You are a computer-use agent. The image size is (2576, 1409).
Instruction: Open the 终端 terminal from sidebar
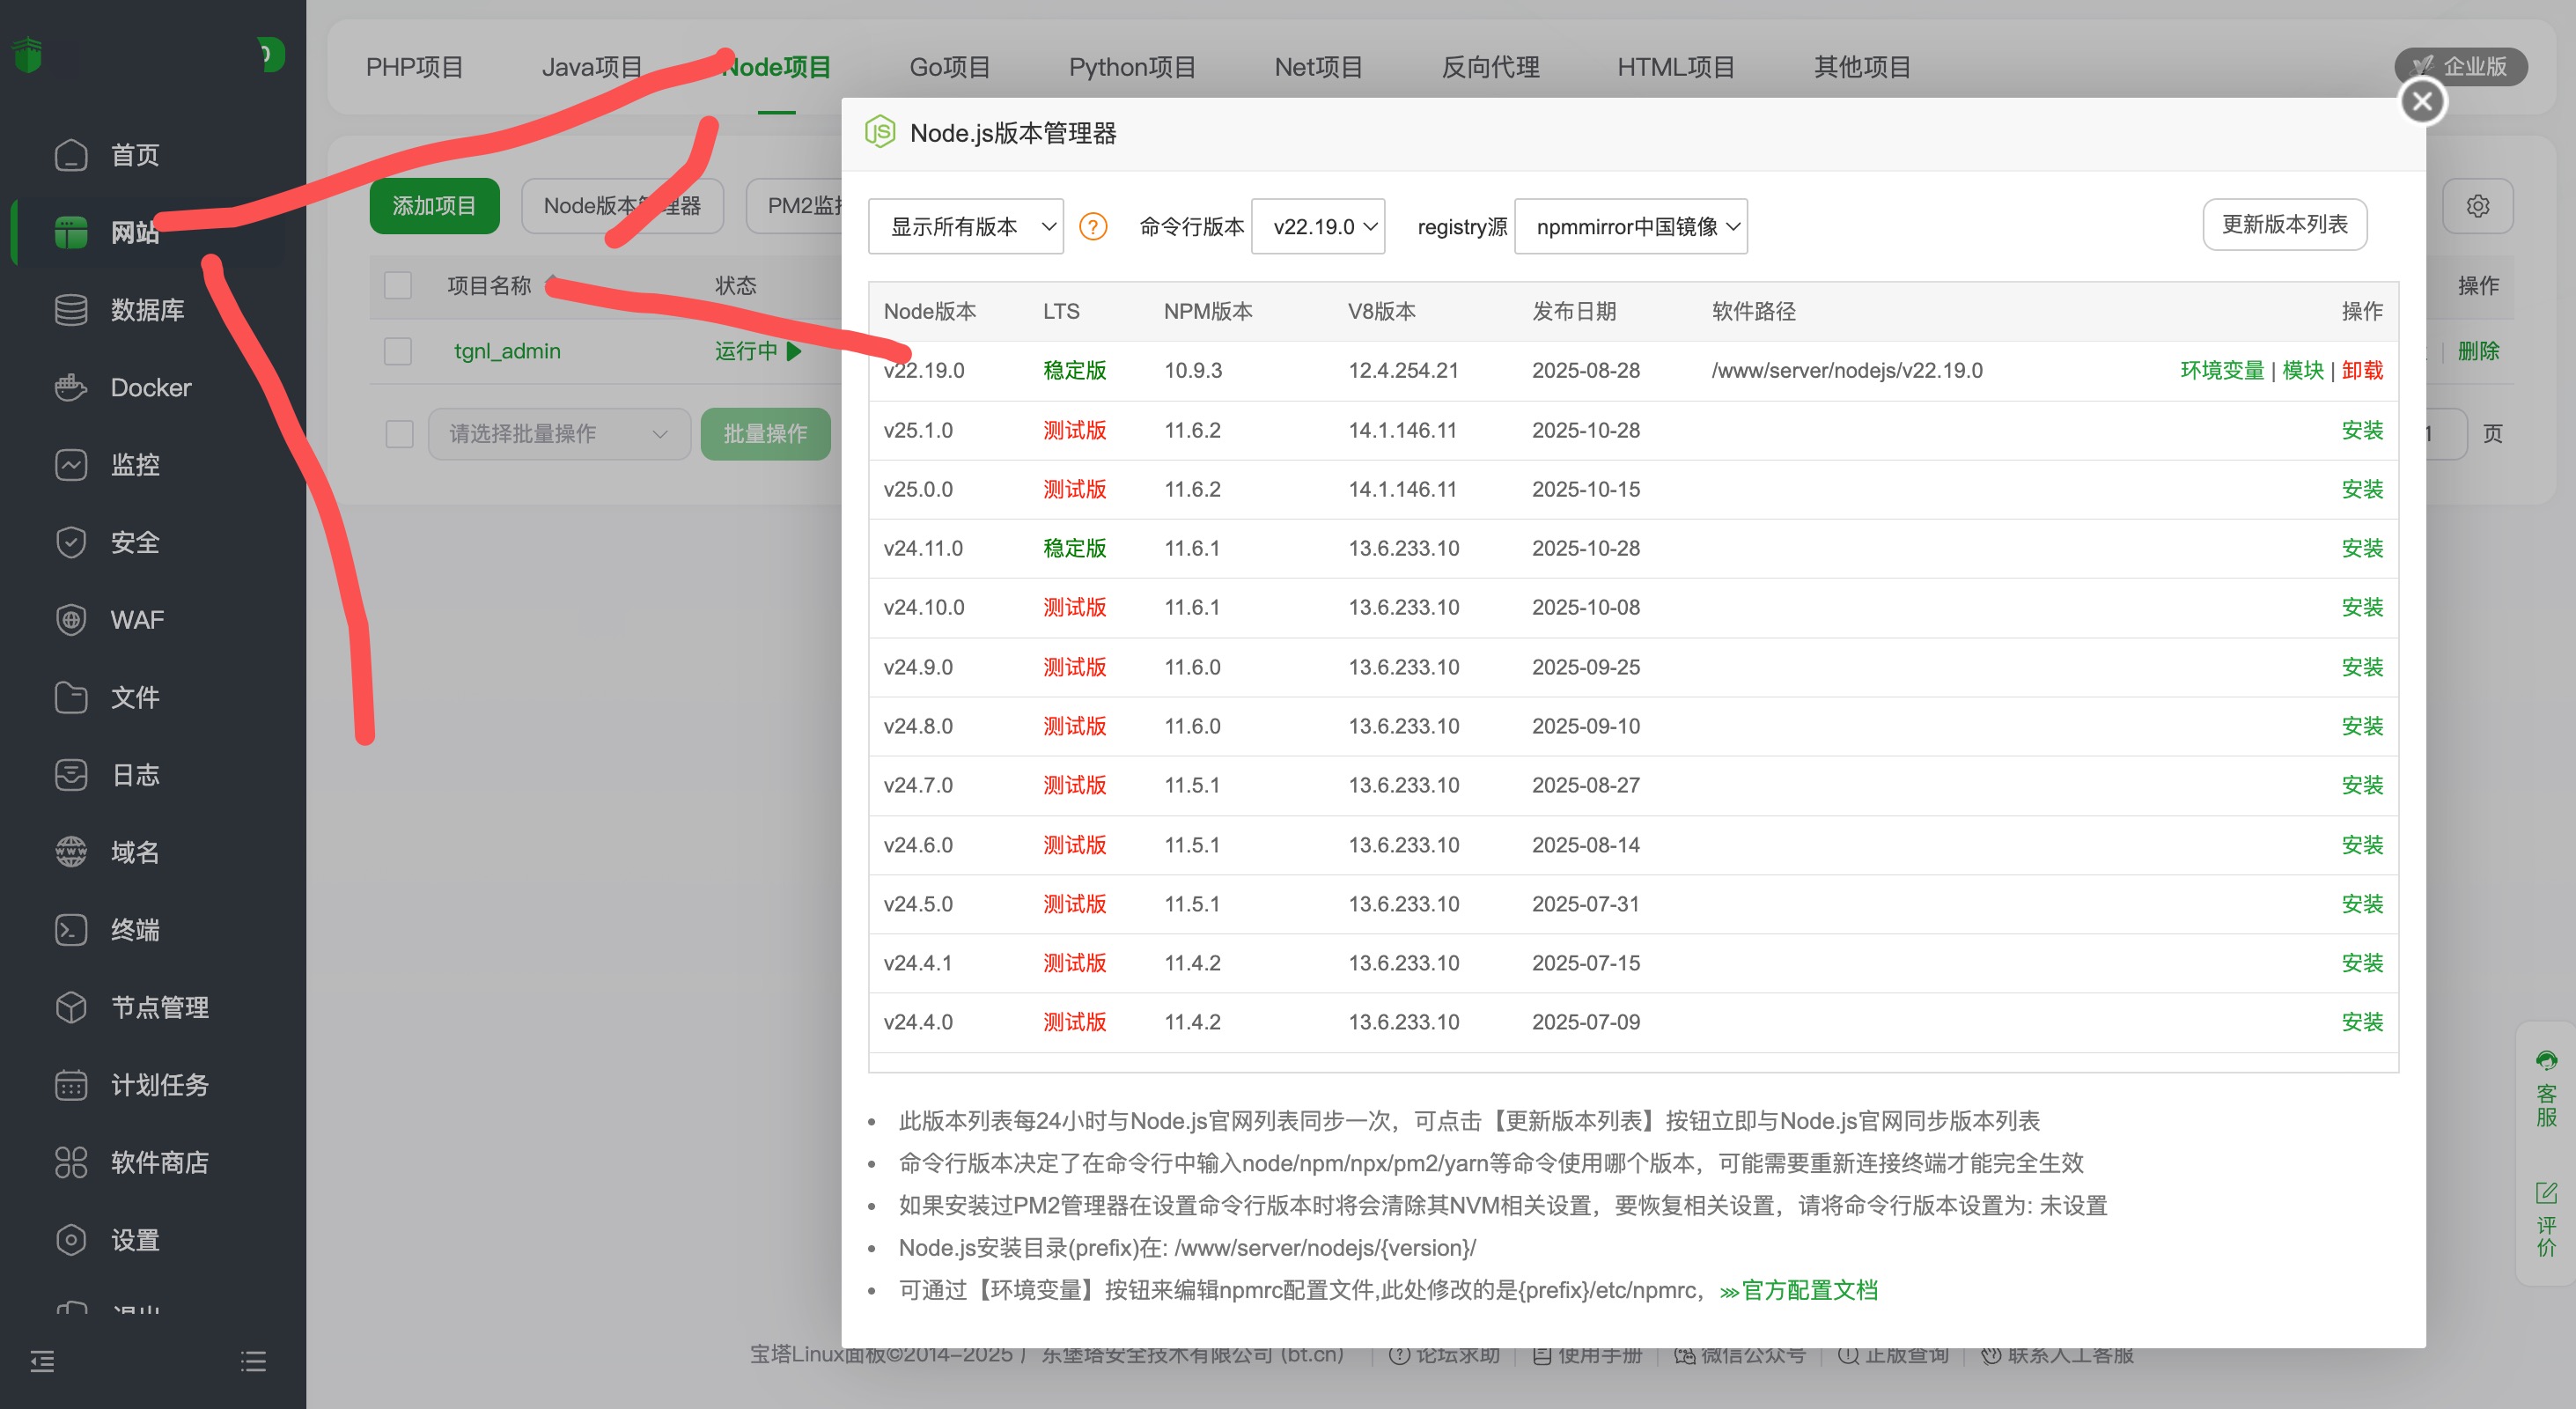tap(135, 929)
